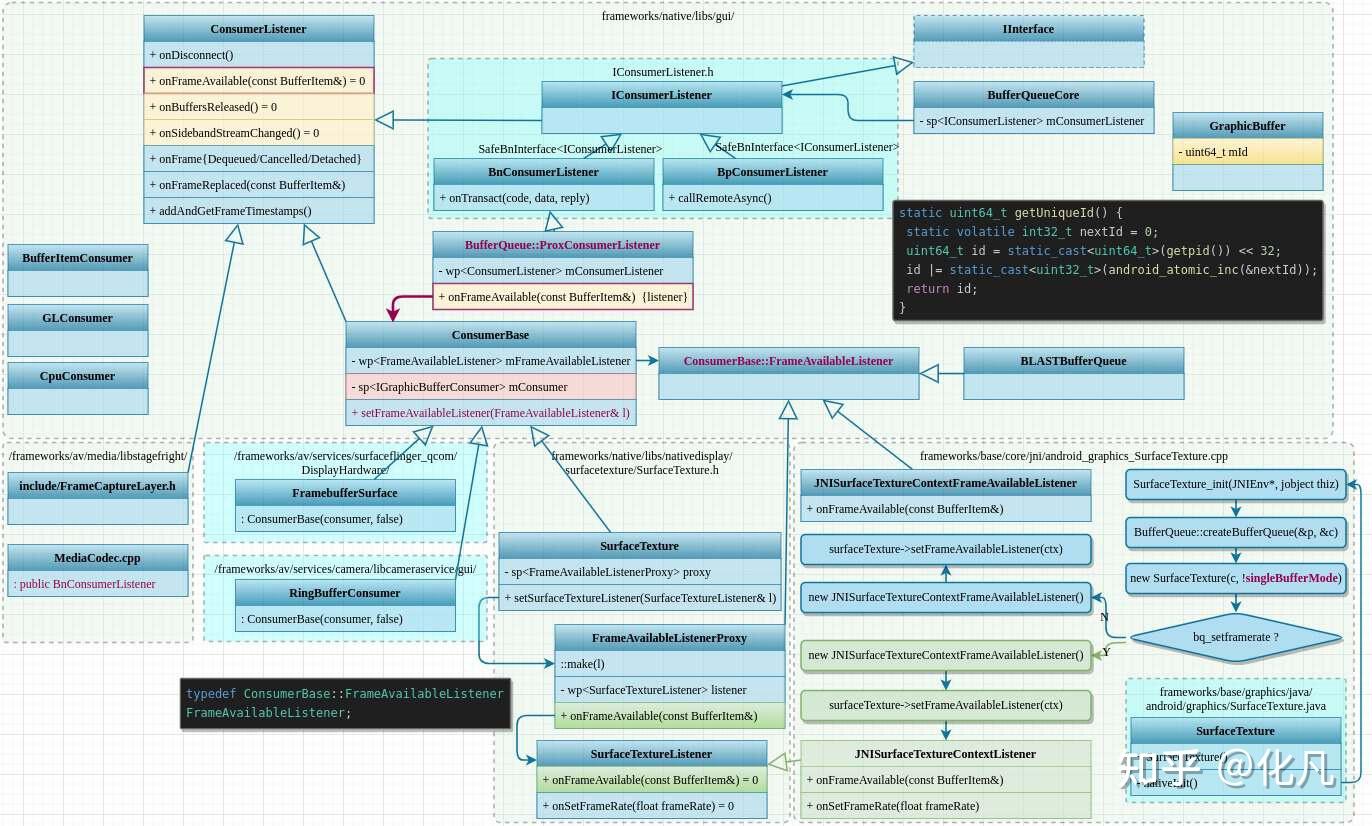The image size is (1372, 826).
Task: Select the BufferQueueCore class title
Action: (1033, 95)
